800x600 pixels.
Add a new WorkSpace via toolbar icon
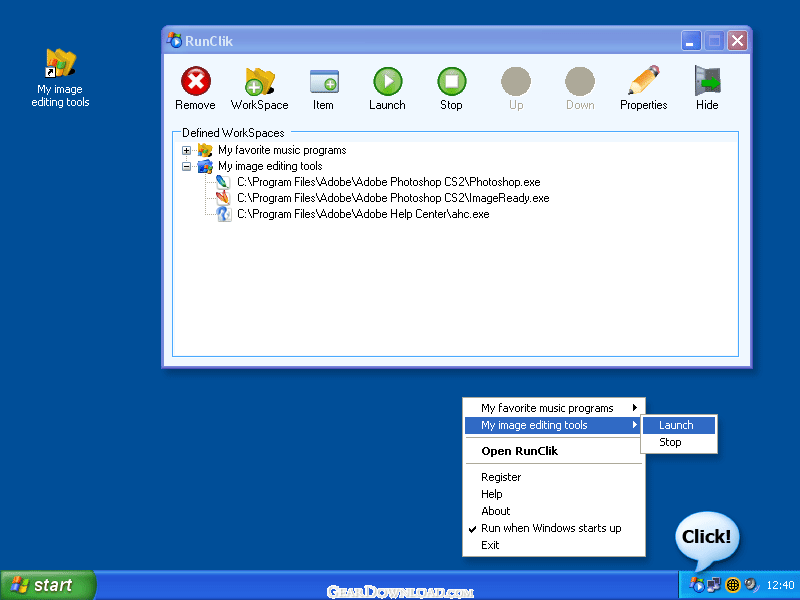(x=260, y=81)
